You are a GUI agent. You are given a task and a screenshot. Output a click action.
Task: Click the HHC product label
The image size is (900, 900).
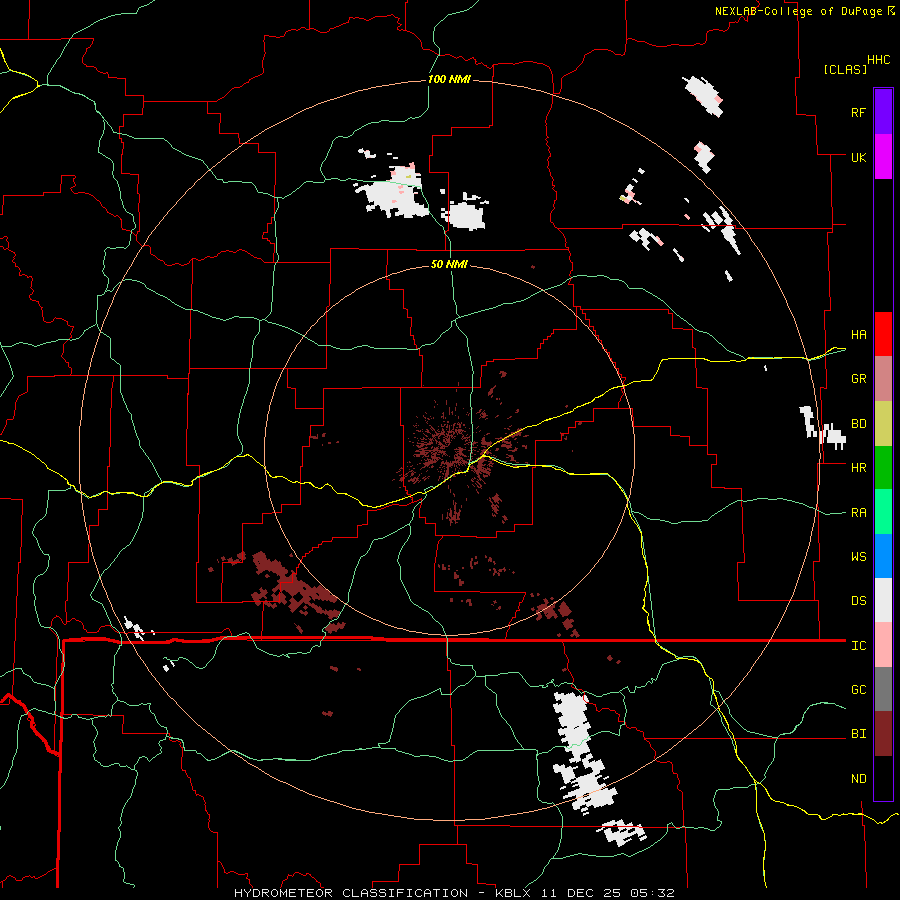tap(879, 60)
